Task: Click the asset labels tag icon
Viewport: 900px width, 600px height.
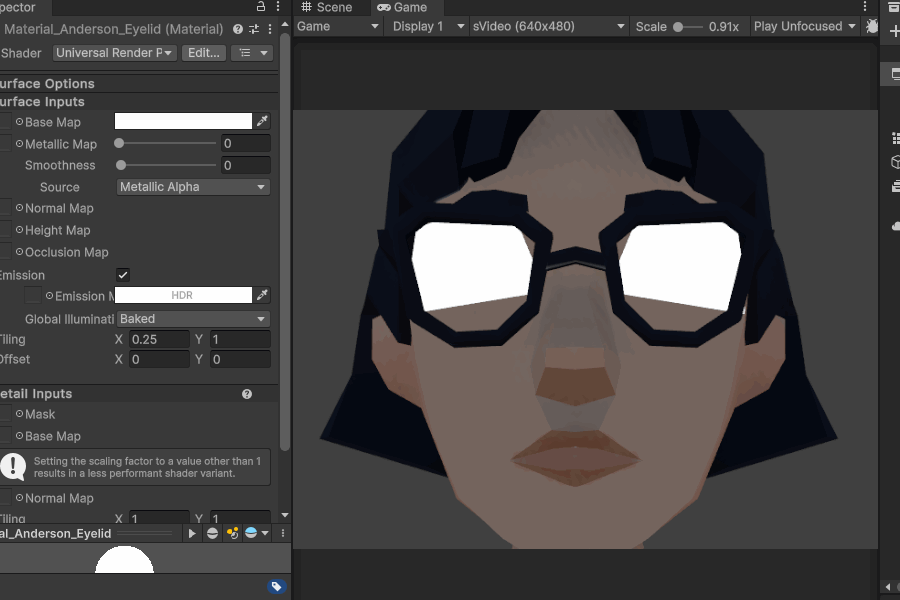Action: tap(277, 587)
